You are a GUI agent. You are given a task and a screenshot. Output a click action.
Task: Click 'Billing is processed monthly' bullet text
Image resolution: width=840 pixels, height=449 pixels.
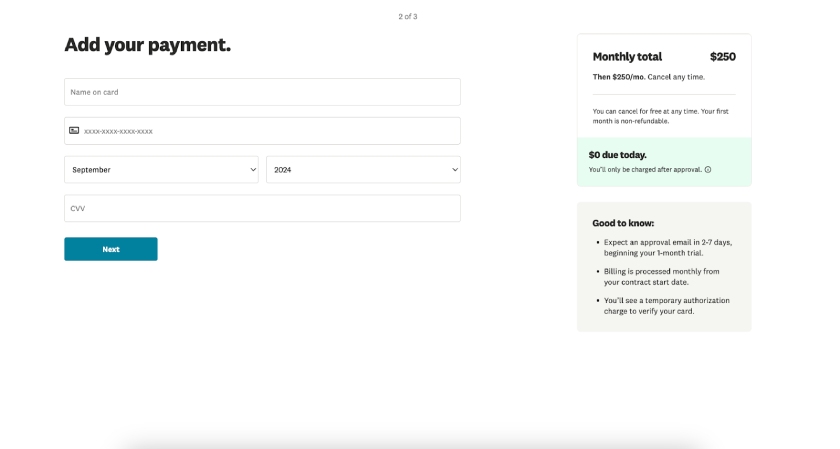662,276
